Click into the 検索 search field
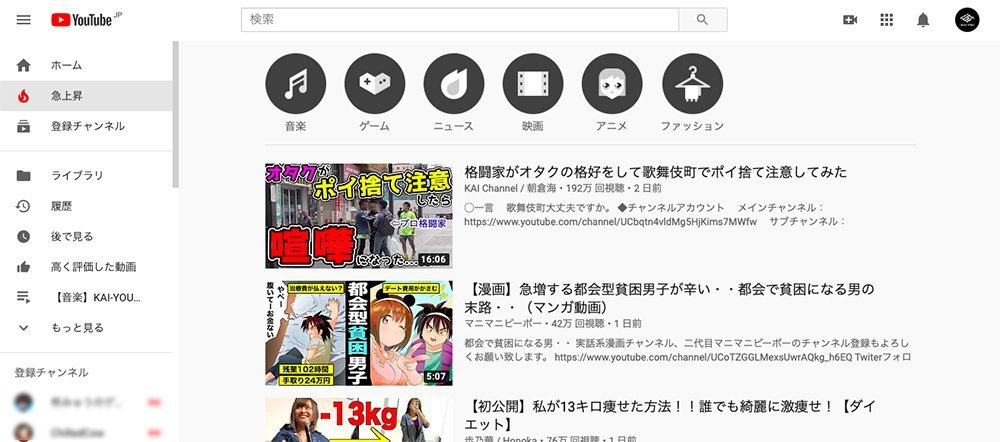Viewport: 1000px width, 442px height. coord(459,19)
